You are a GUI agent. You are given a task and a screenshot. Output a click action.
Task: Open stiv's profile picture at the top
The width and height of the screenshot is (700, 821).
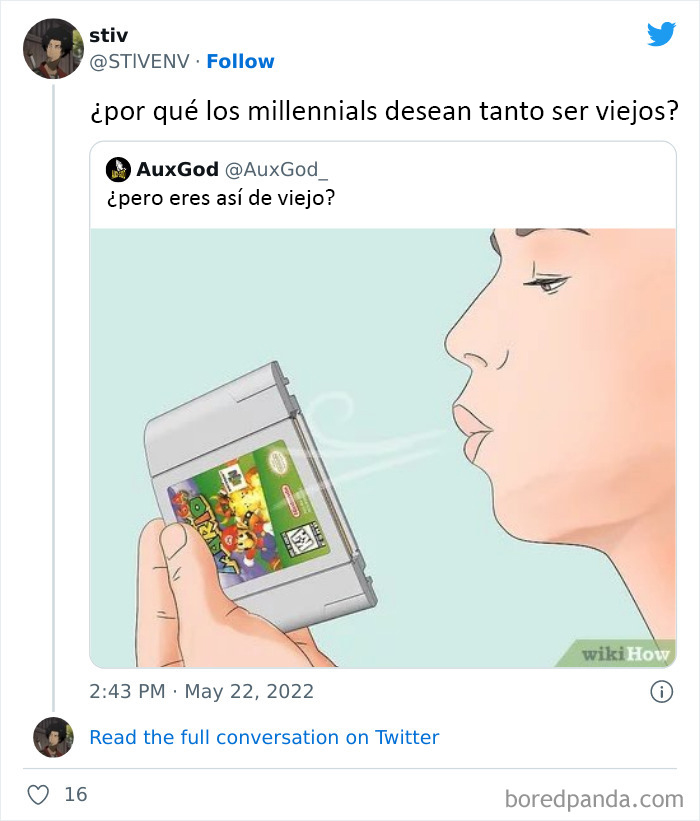52,48
